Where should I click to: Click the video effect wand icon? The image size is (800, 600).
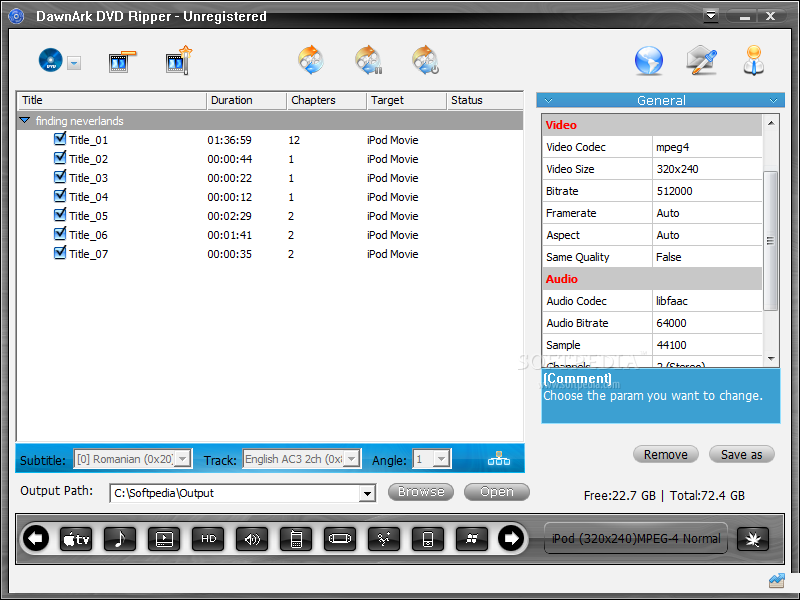point(179,61)
